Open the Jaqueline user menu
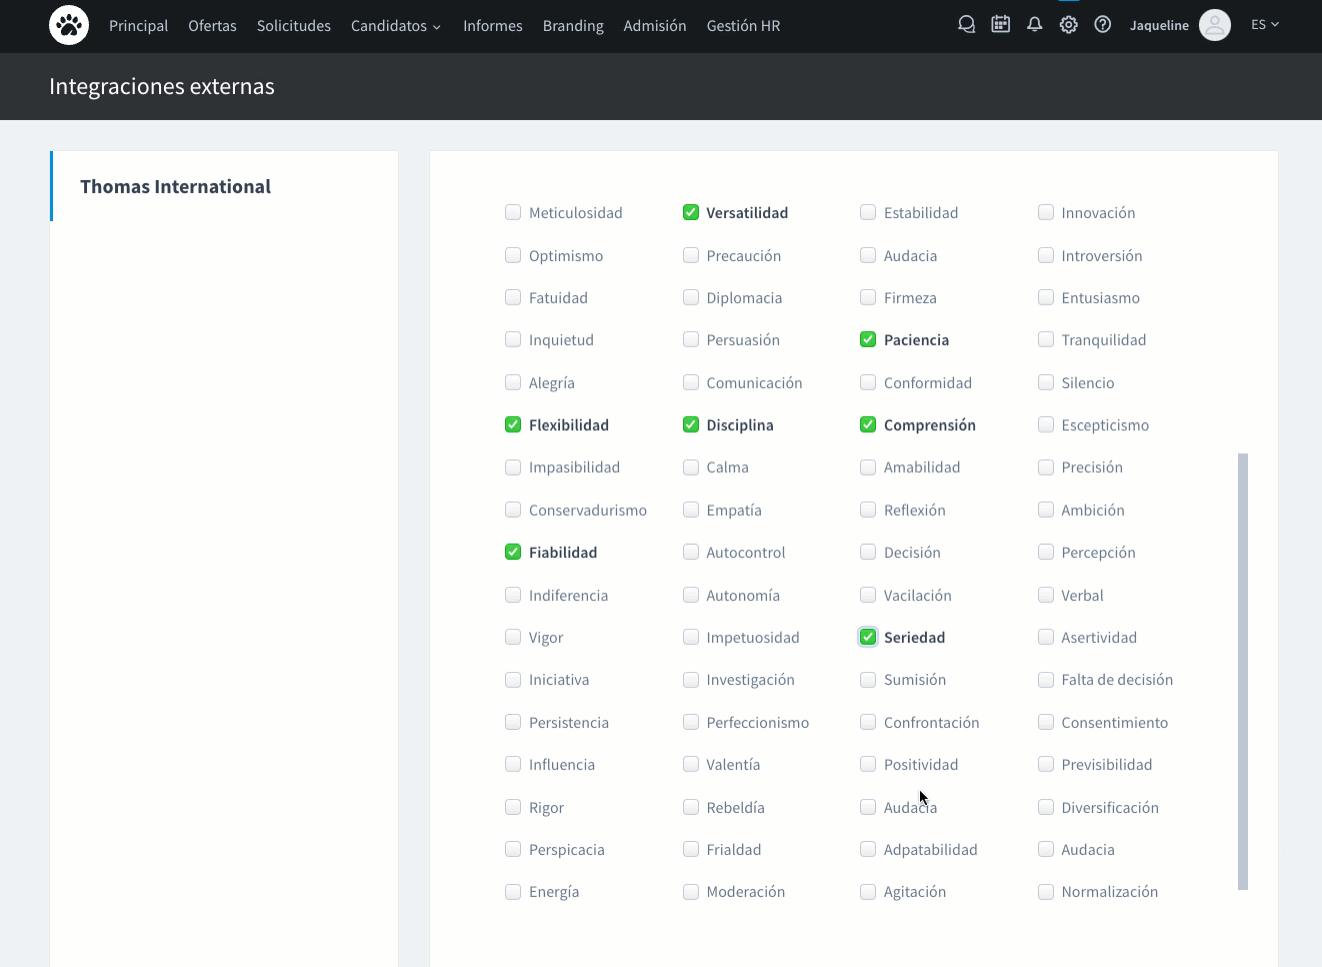Viewport: 1322px width, 967px height. click(1159, 26)
